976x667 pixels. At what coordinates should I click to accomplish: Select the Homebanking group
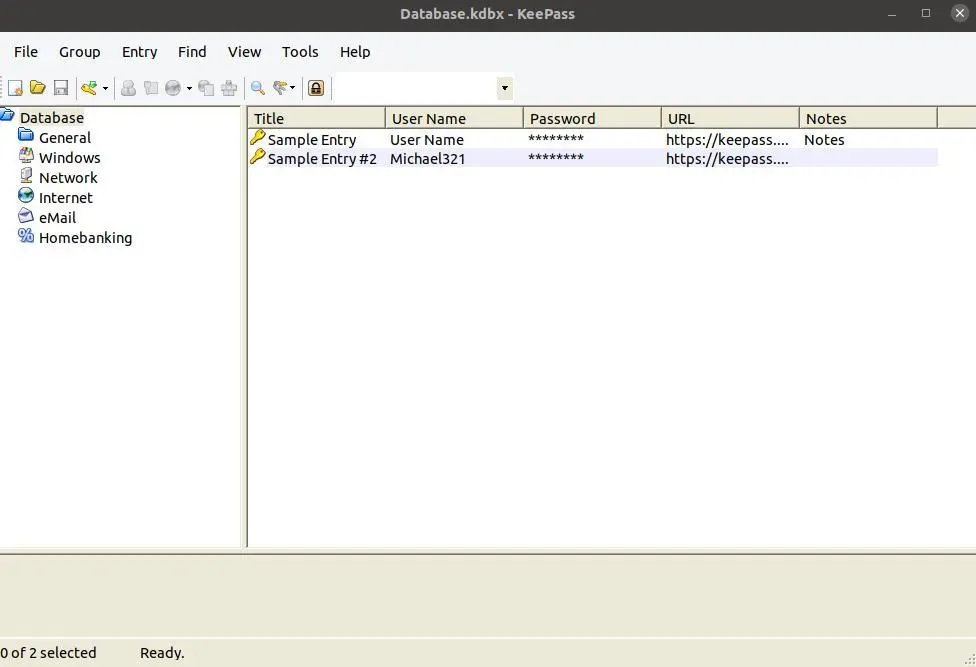pos(85,237)
